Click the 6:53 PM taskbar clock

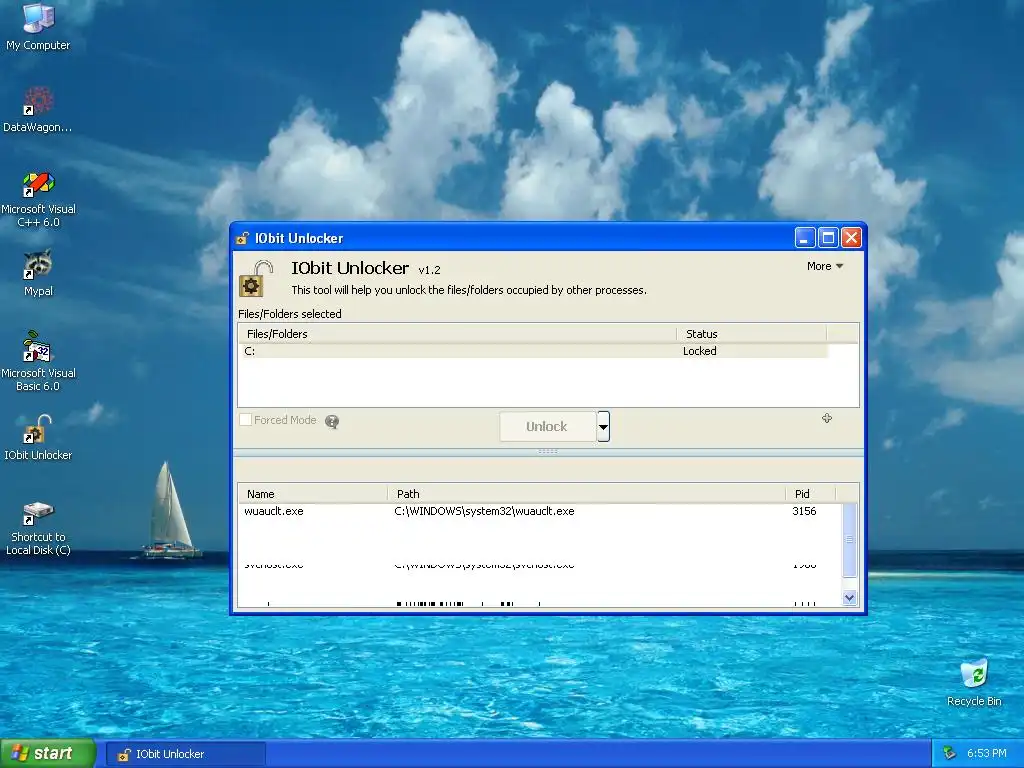(987, 754)
